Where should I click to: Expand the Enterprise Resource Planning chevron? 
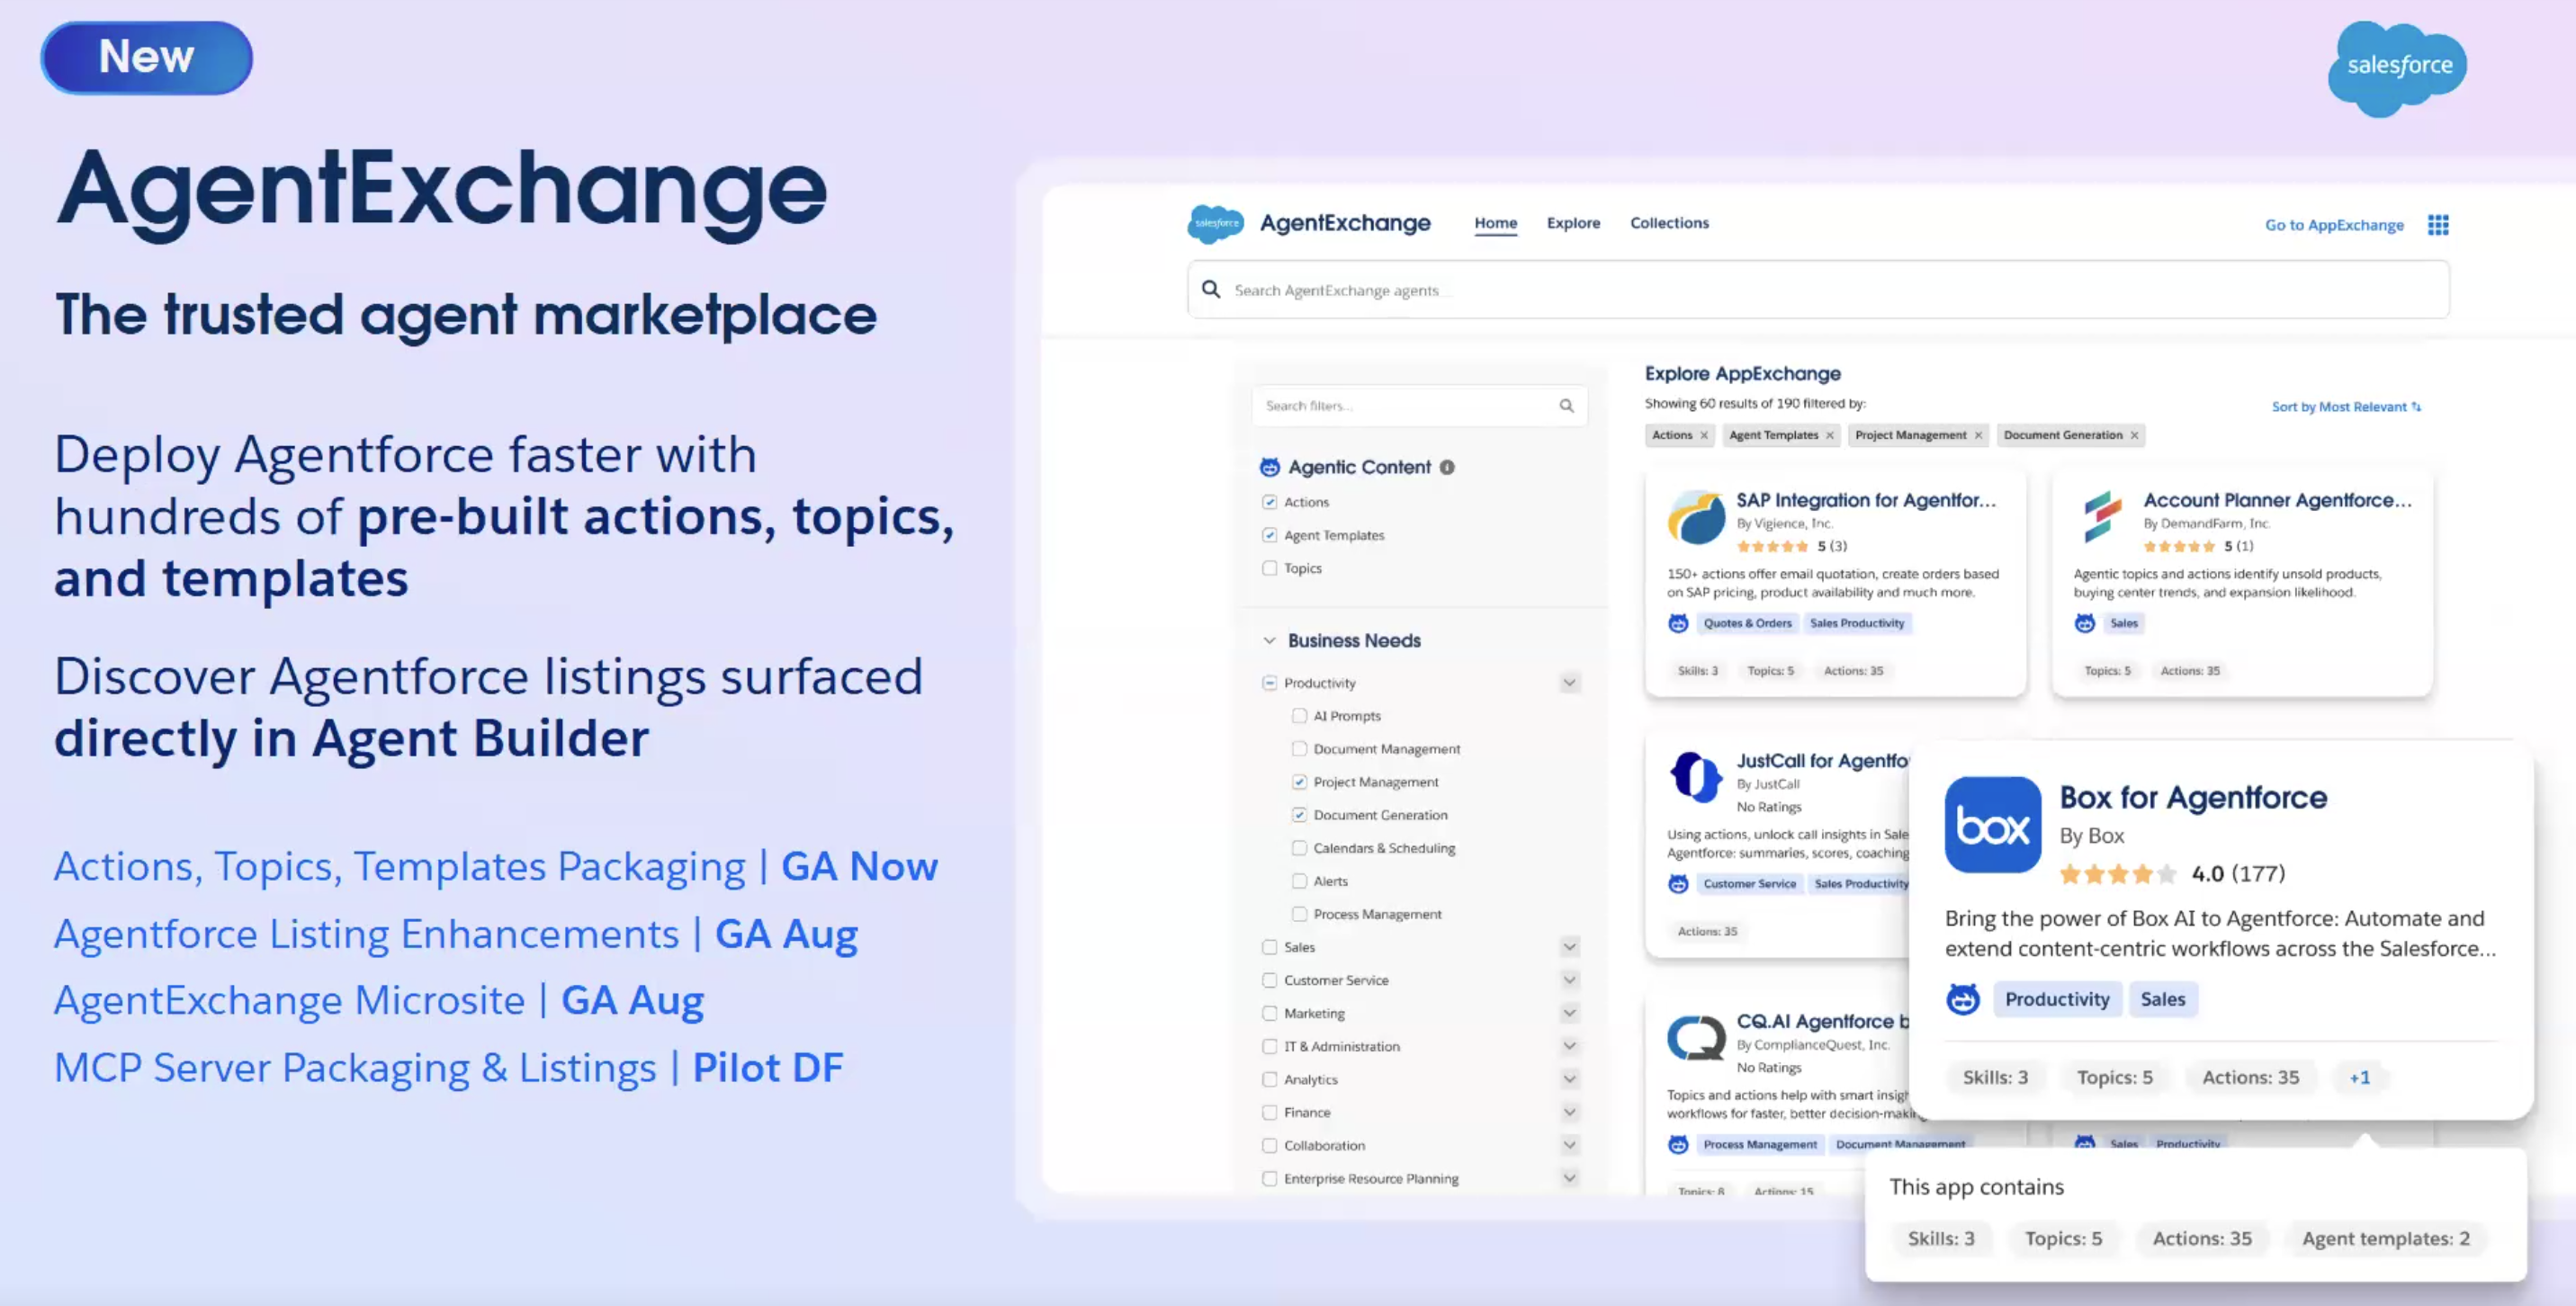1569,1178
